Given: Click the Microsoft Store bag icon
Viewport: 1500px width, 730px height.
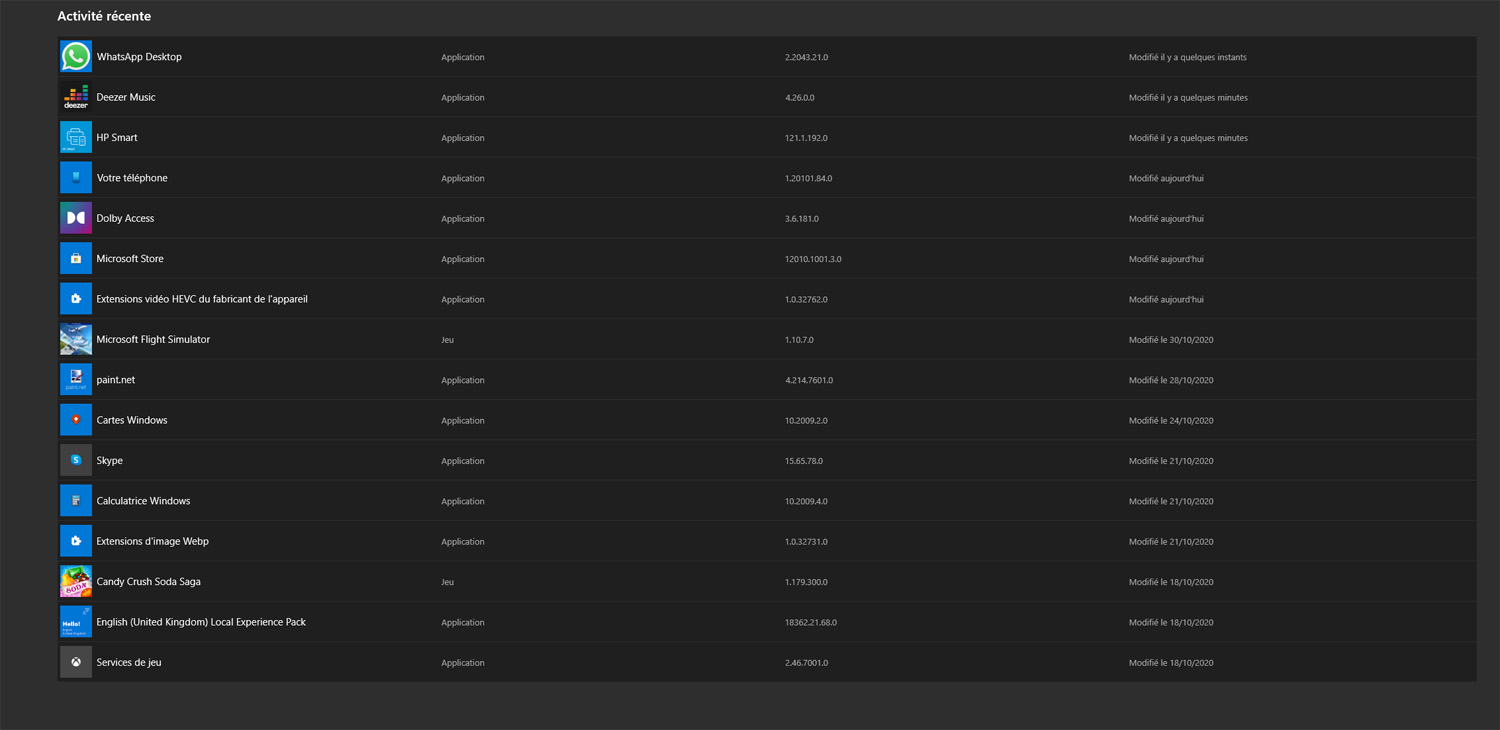Looking at the screenshot, I should click(76, 258).
